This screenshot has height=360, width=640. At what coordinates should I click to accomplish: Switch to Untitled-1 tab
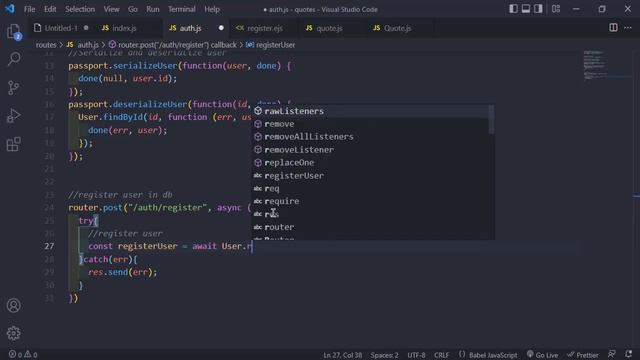pyautogui.click(x=61, y=28)
